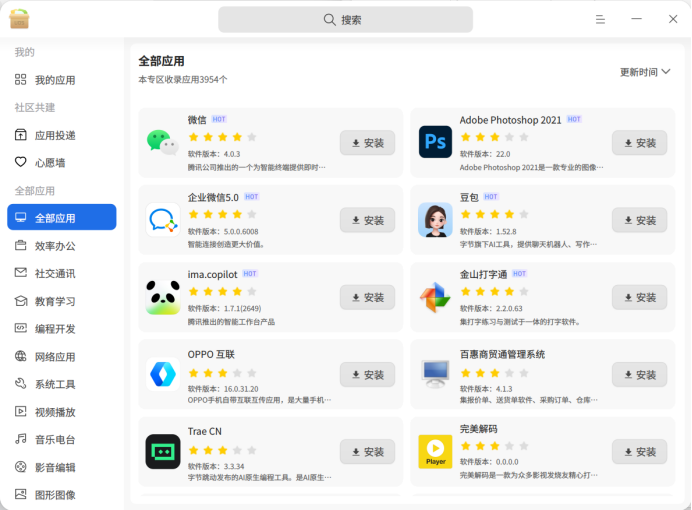Click the 企业微信5.0 app icon
Screen dimensions: 692x510
(x=163, y=220)
